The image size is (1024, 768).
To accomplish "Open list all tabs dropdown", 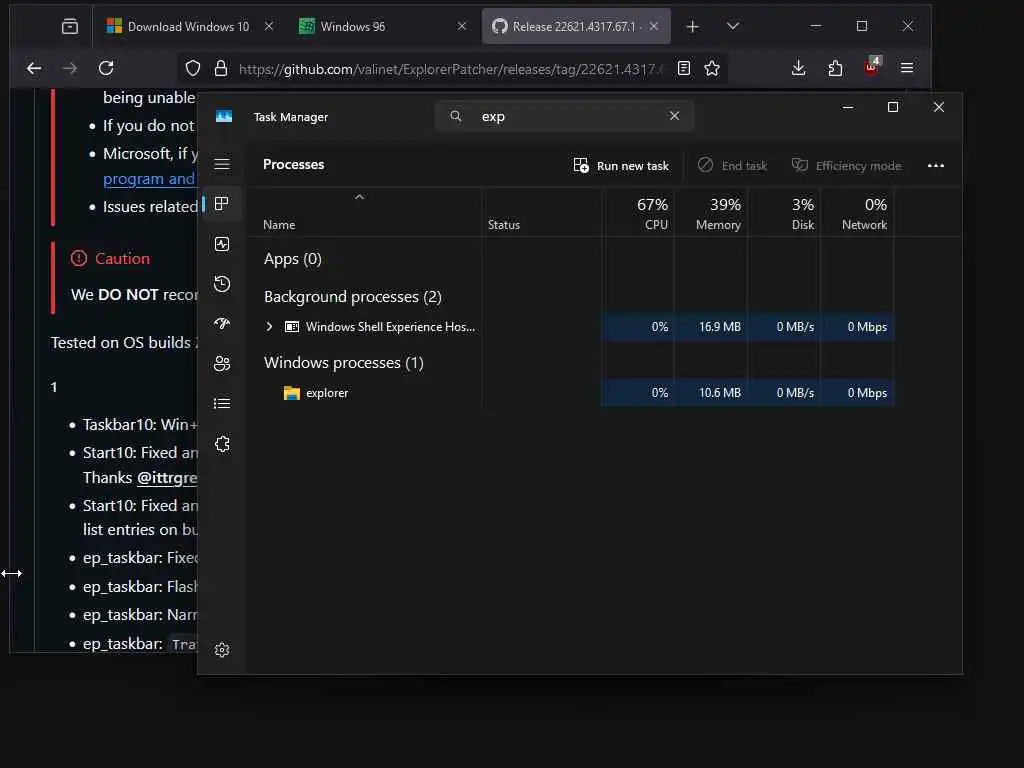I will [733, 26].
